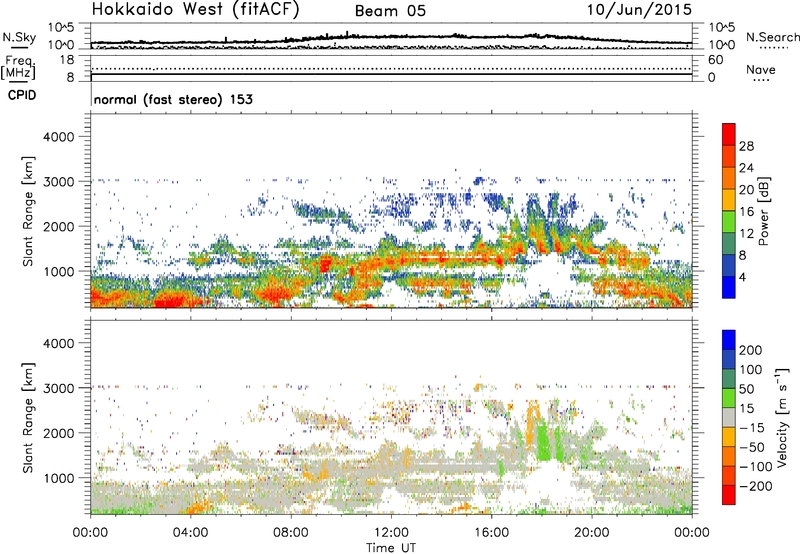Click the '18' frequency axis value
The image size is (800, 554).
point(67,60)
